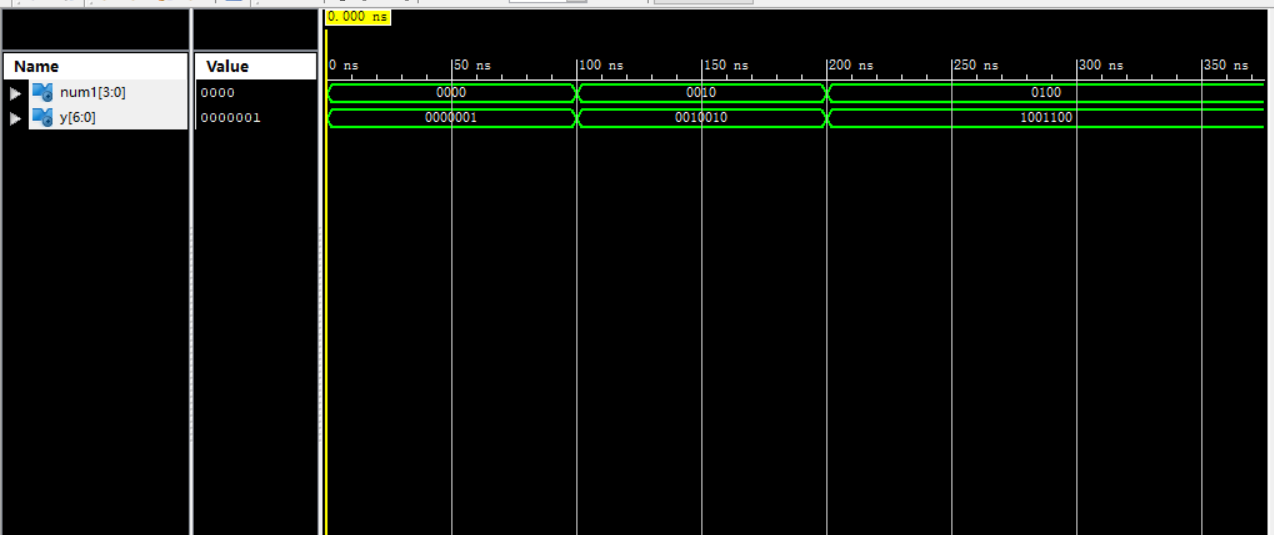Click the yellow 0.000 ns cursor marker

pyautogui.click(x=358, y=17)
